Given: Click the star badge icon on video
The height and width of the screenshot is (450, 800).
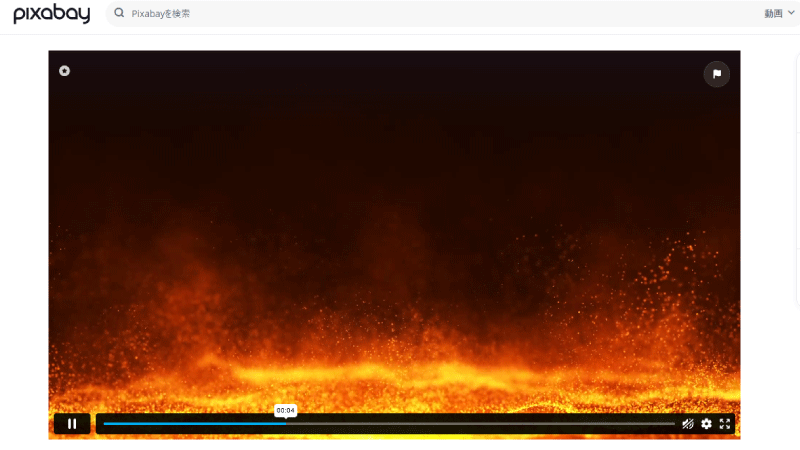Looking at the screenshot, I should [64, 71].
